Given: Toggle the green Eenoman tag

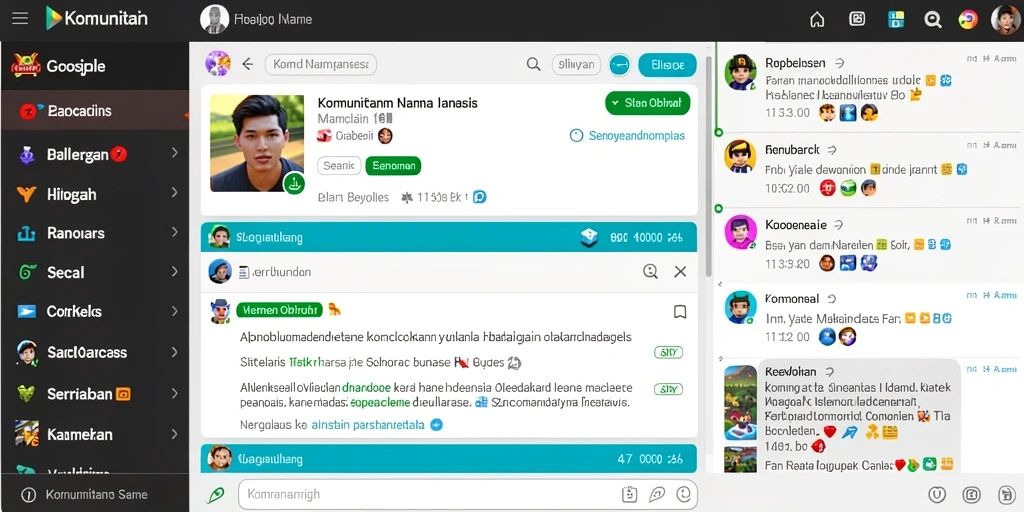Looking at the screenshot, I should coord(393,166).
